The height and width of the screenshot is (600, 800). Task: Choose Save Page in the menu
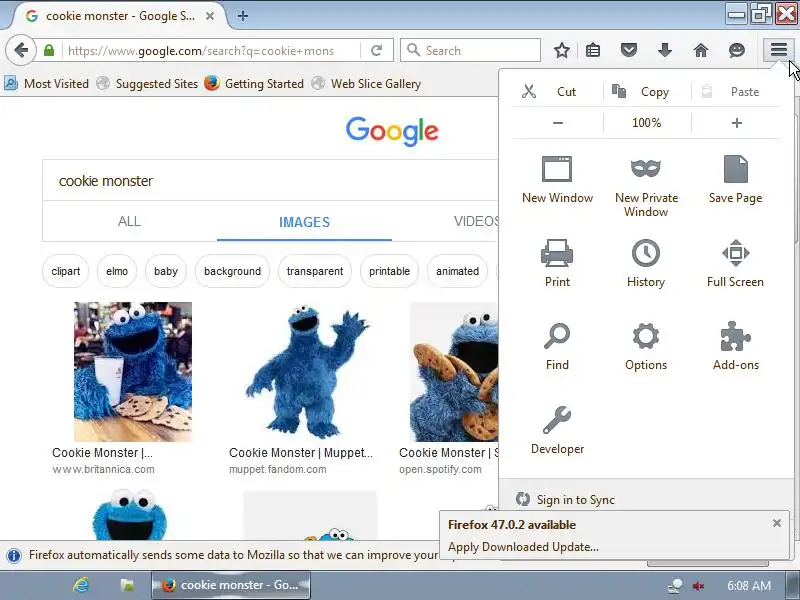pyautogui.click(x=735, y=180)
